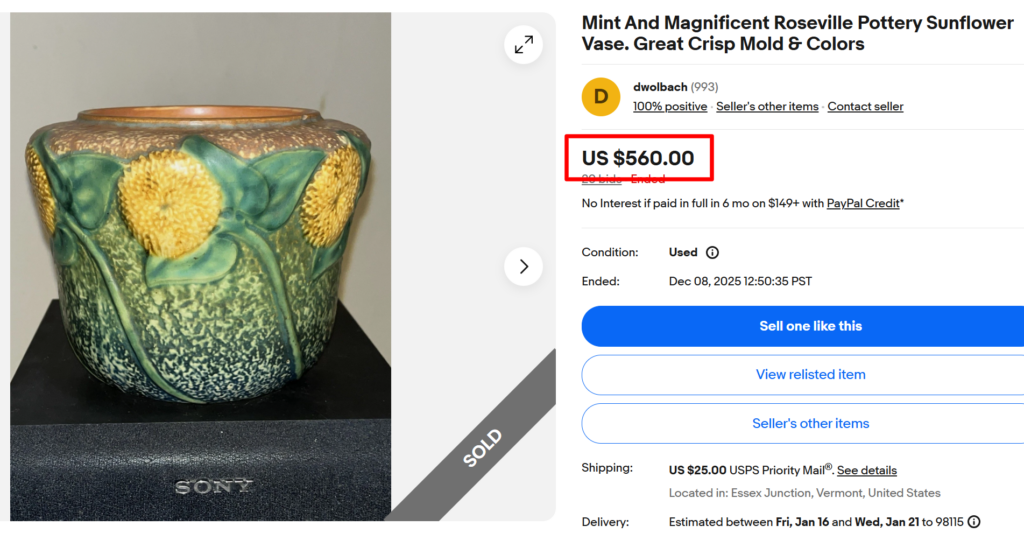Expand the vase image to full view

tap(523, 45)
